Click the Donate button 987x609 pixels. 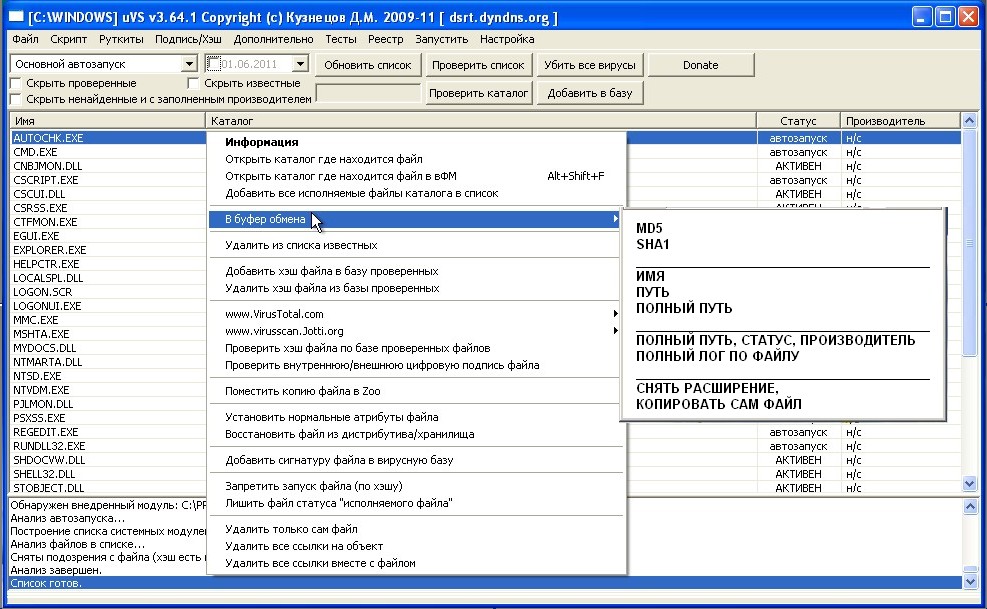coord(700,65)
